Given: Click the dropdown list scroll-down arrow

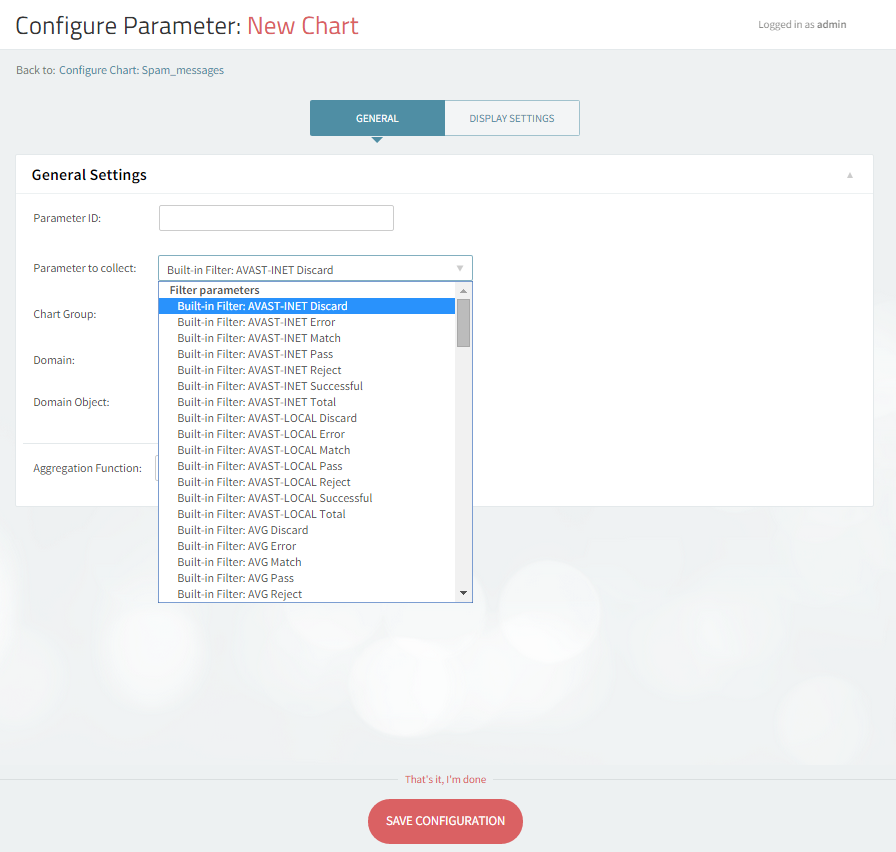Looking at the screenshot, I should 463,593.
